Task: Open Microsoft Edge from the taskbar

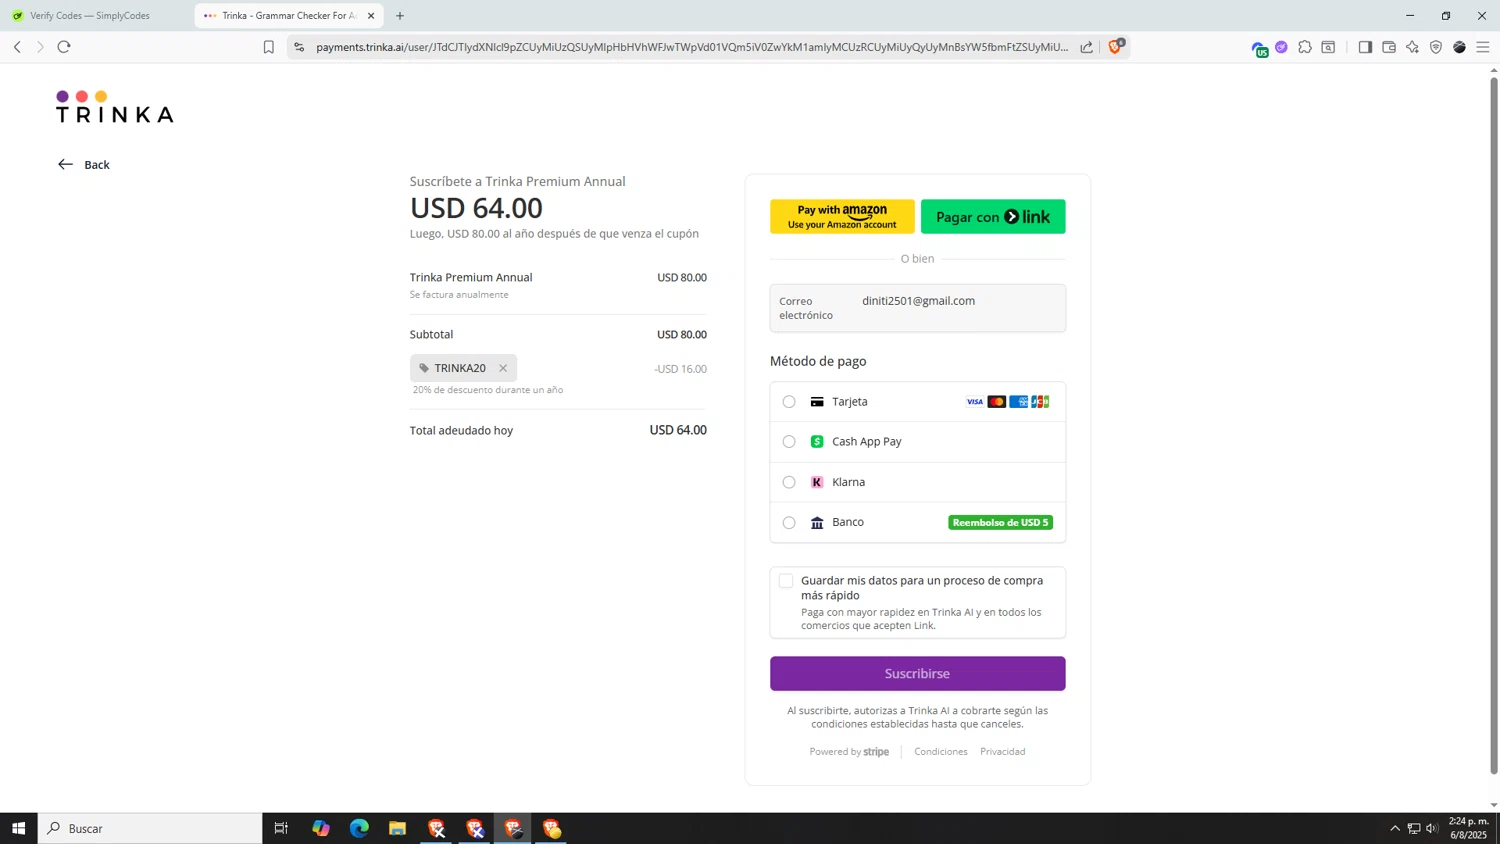Action: tap(359, 828)
